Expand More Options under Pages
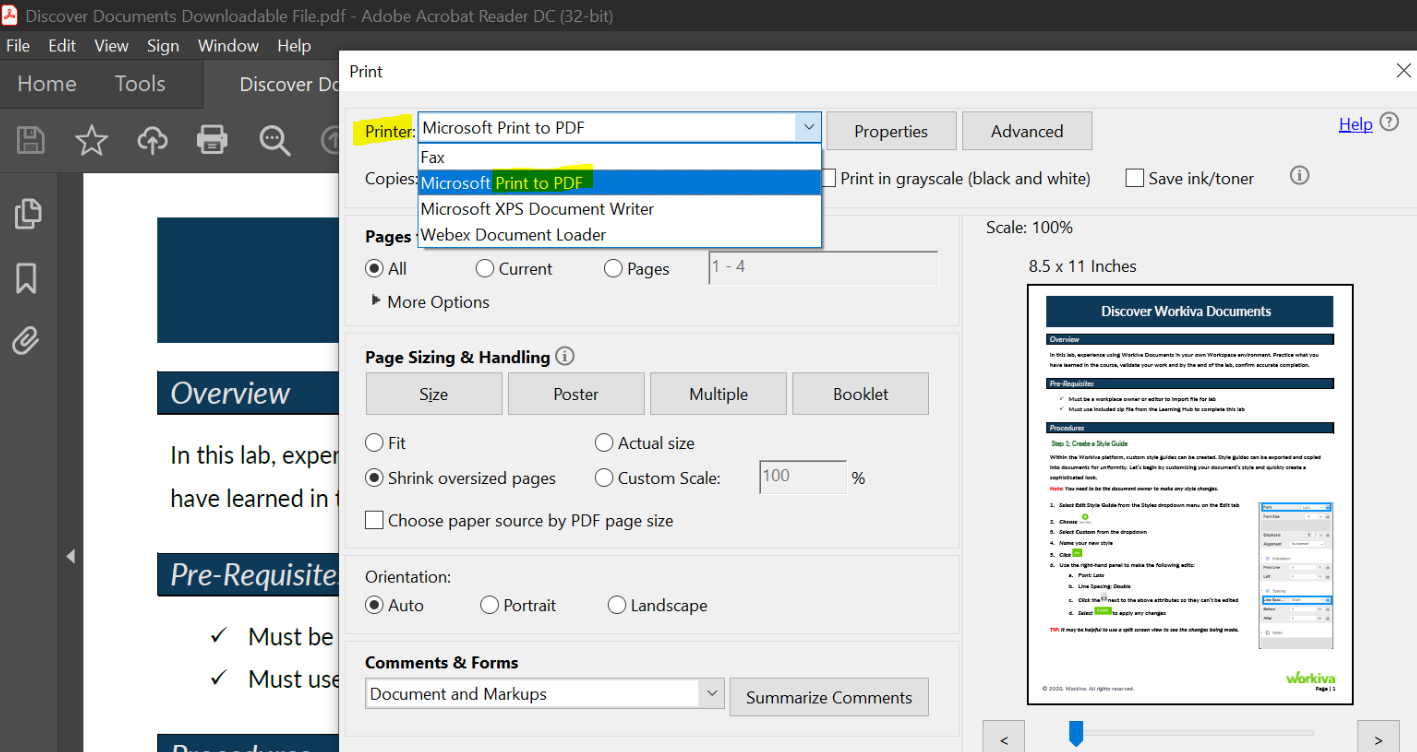 click(430, 302)
